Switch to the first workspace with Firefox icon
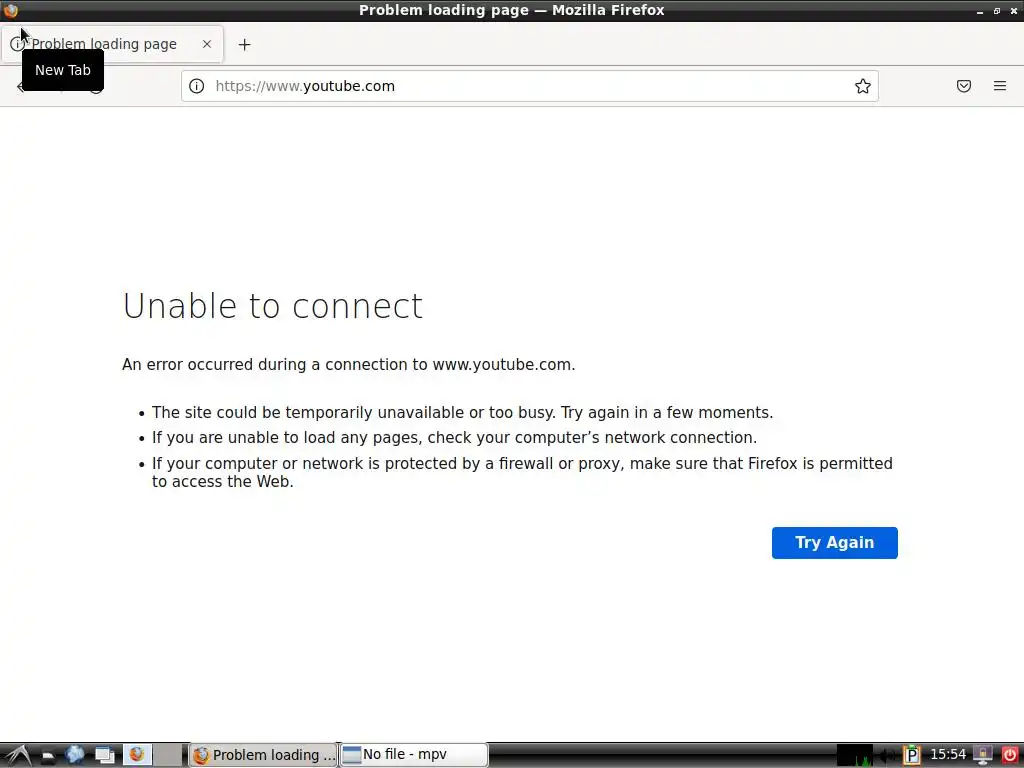 click(137, 755)
